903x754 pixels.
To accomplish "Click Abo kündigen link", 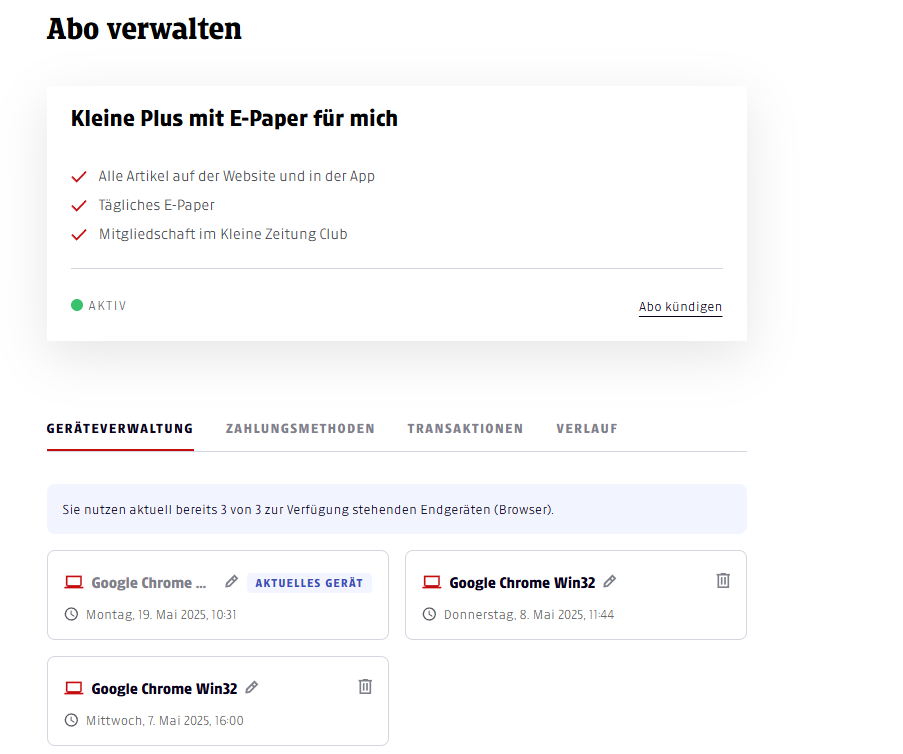I will coord(680,306).
